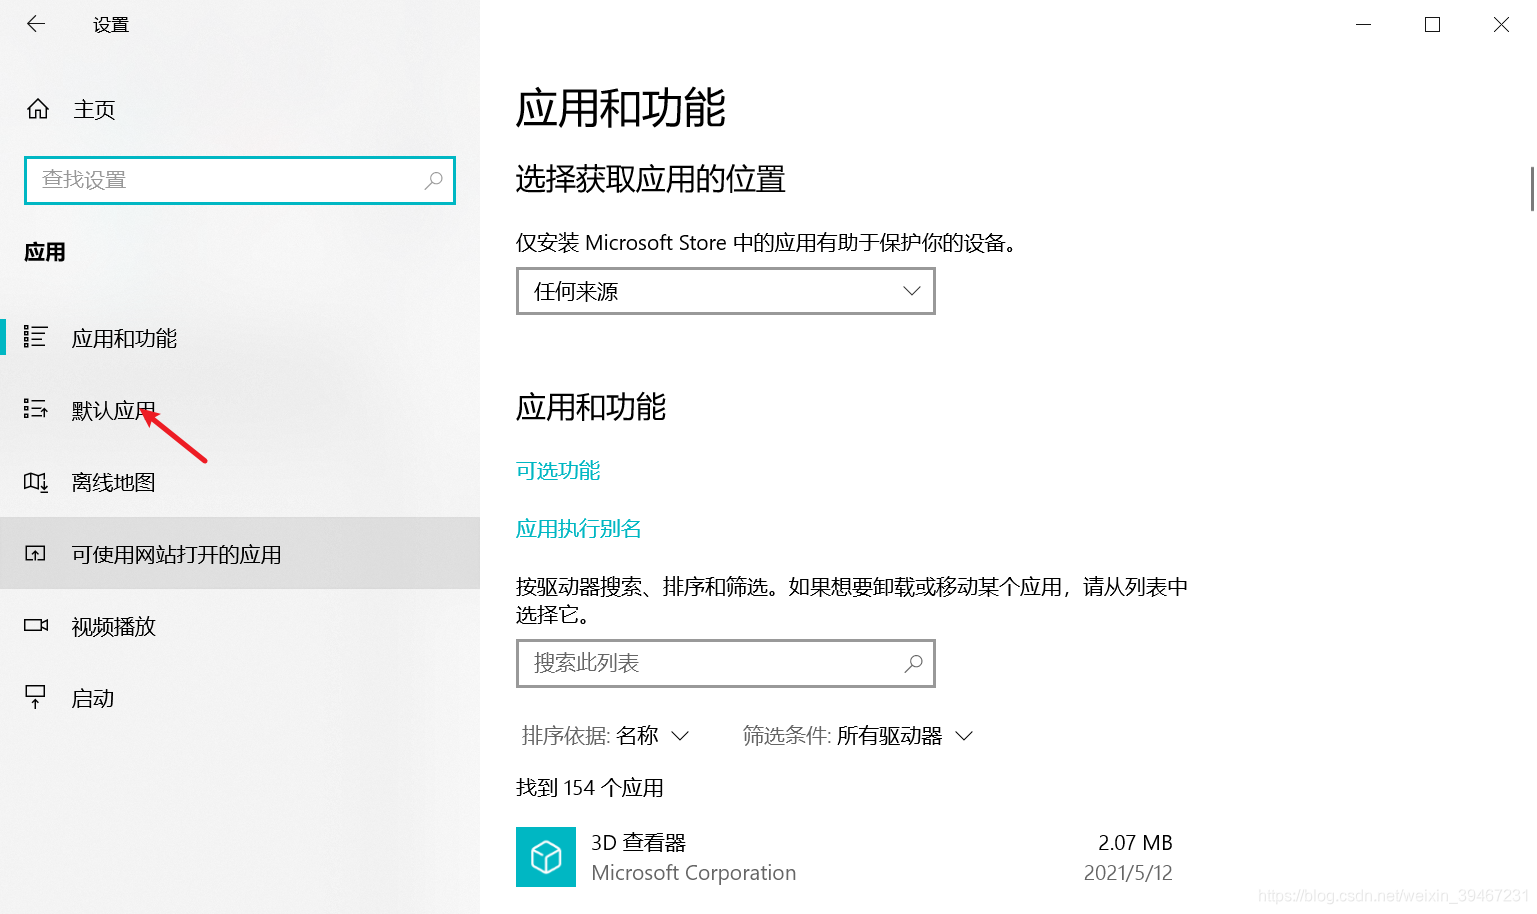1537x914 pixels.
Task: Open the 可选功能 link
Action: (557, 470)
